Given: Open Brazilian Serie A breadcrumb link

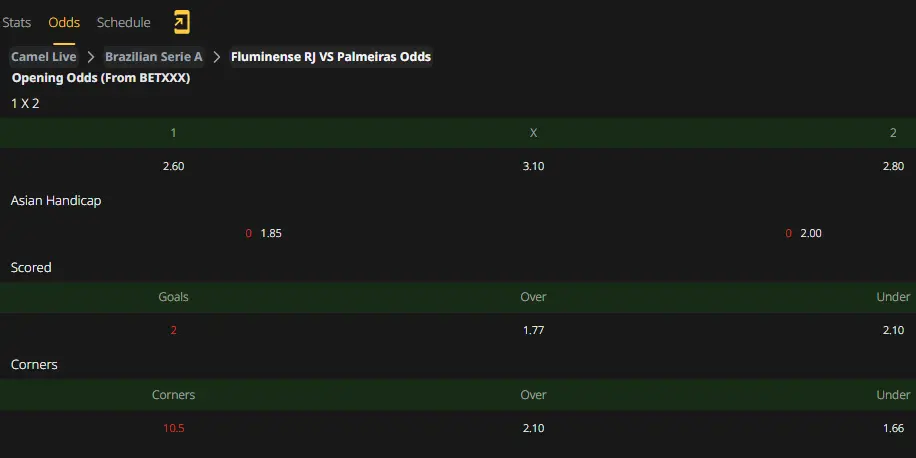Looking at the screenshot, I should [x=154, y=57].
